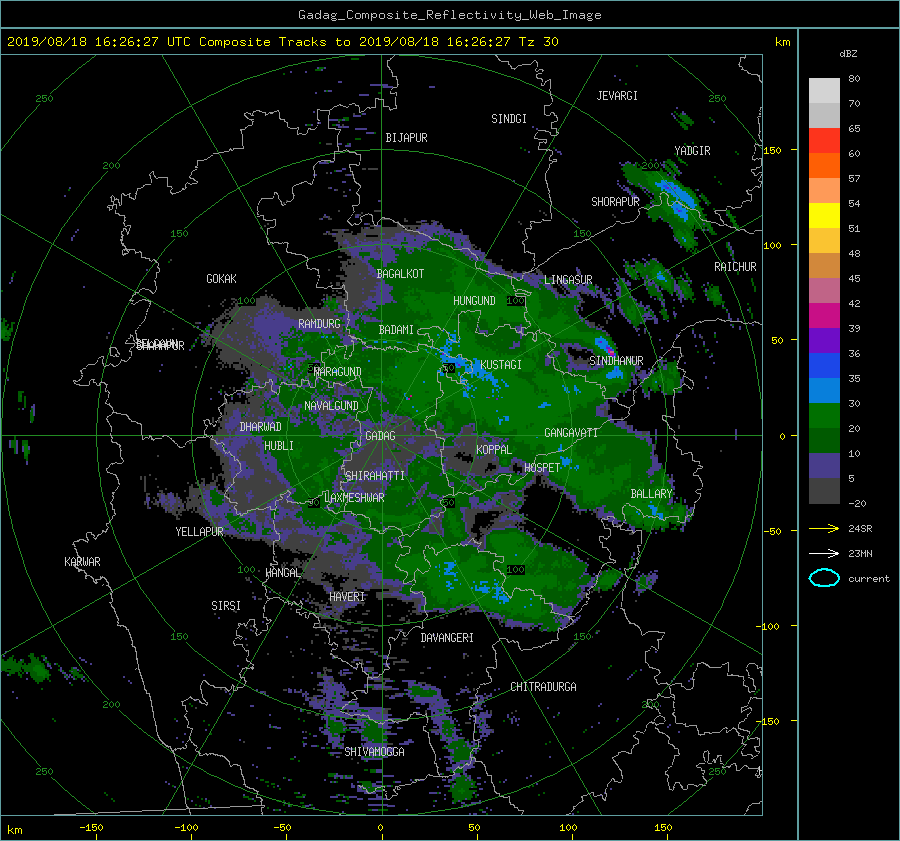The width and height of the screenshot is (900, 841).
Task: Pick the brown 45-48 dBZ swatch
Action: (824, 265)
